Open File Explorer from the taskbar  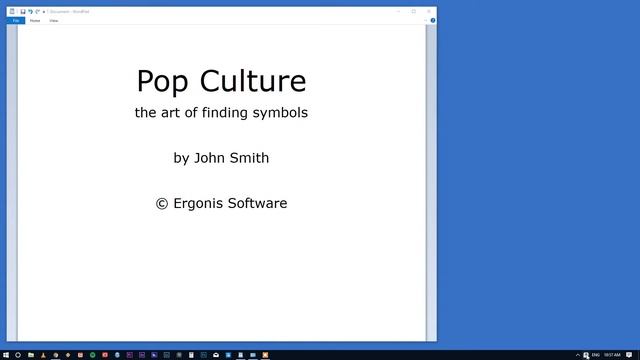tap(31, 355)
